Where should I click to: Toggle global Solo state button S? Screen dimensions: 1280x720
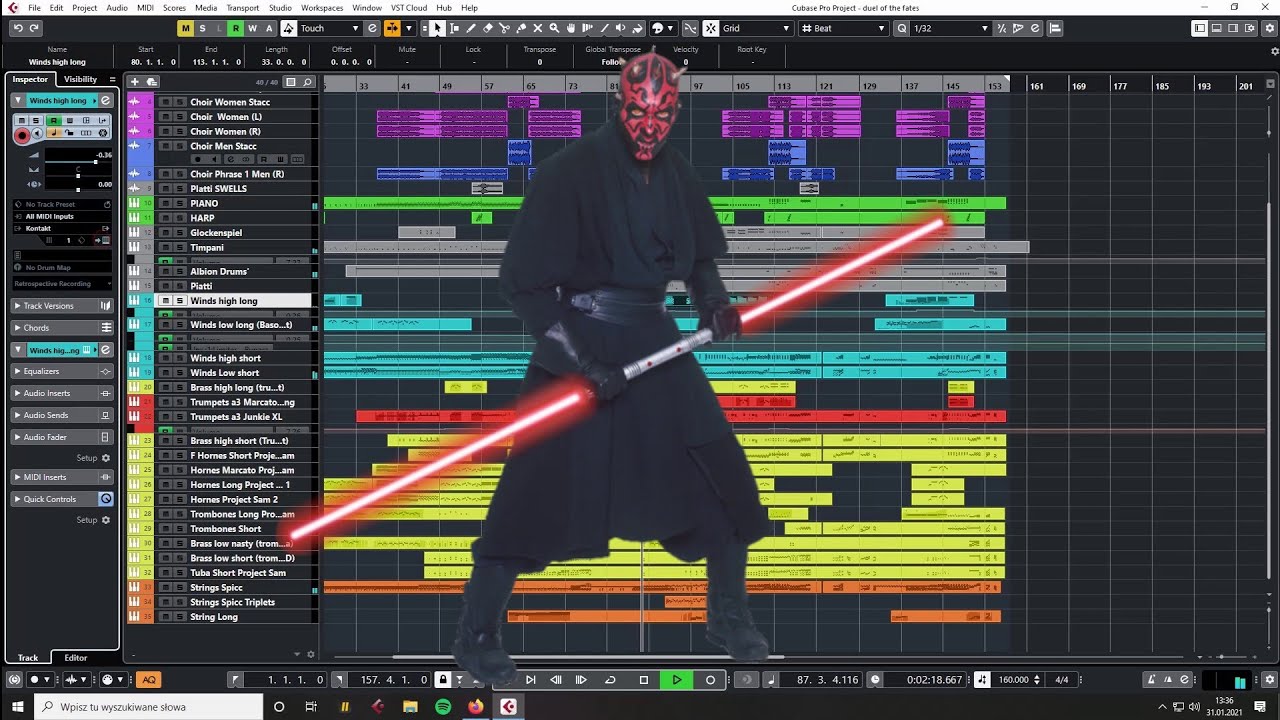pos(202,28)
